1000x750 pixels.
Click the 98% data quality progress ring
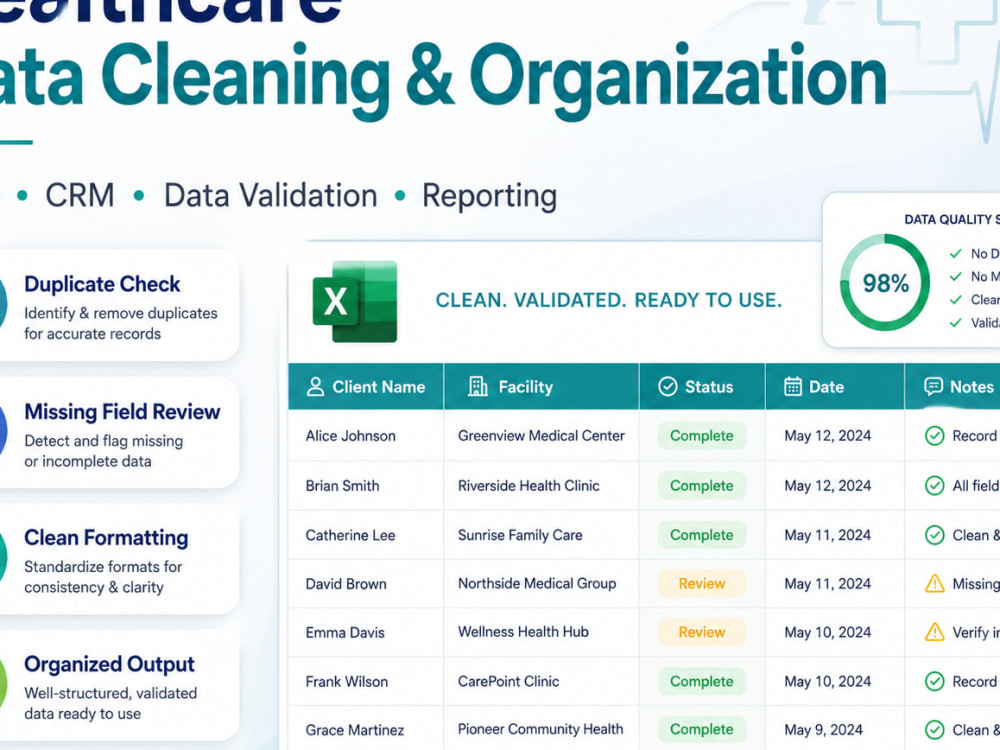tap(885, 283)
